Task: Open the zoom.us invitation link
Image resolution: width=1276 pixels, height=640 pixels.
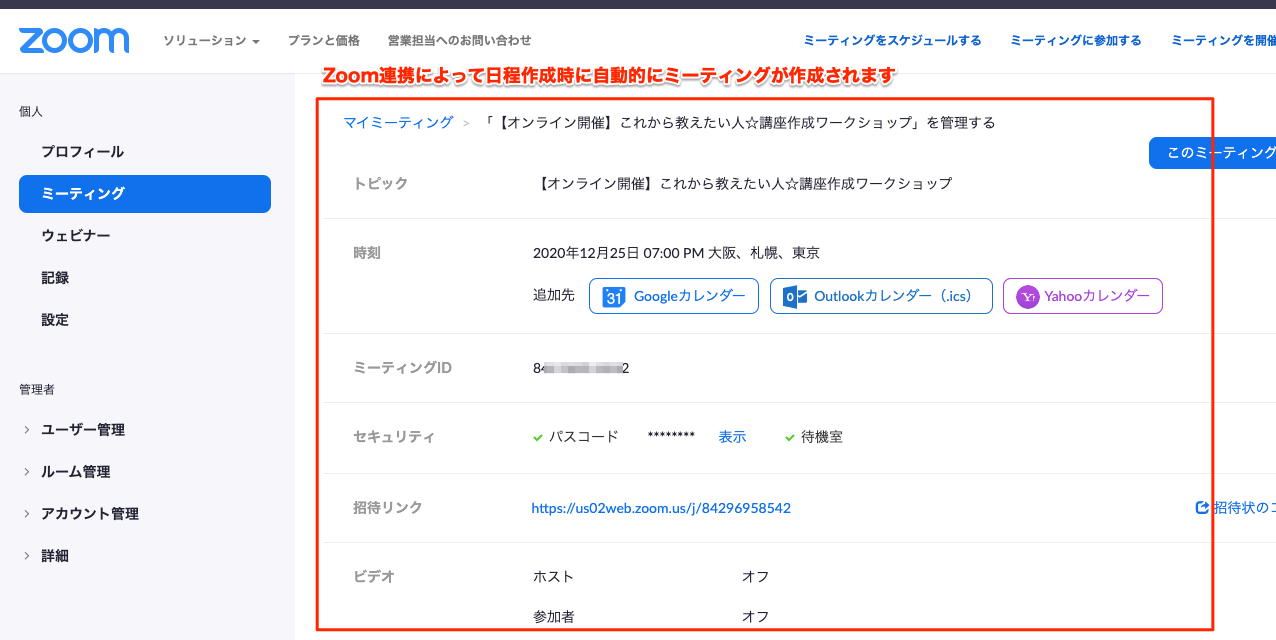Action: click(x=661, y=508)
